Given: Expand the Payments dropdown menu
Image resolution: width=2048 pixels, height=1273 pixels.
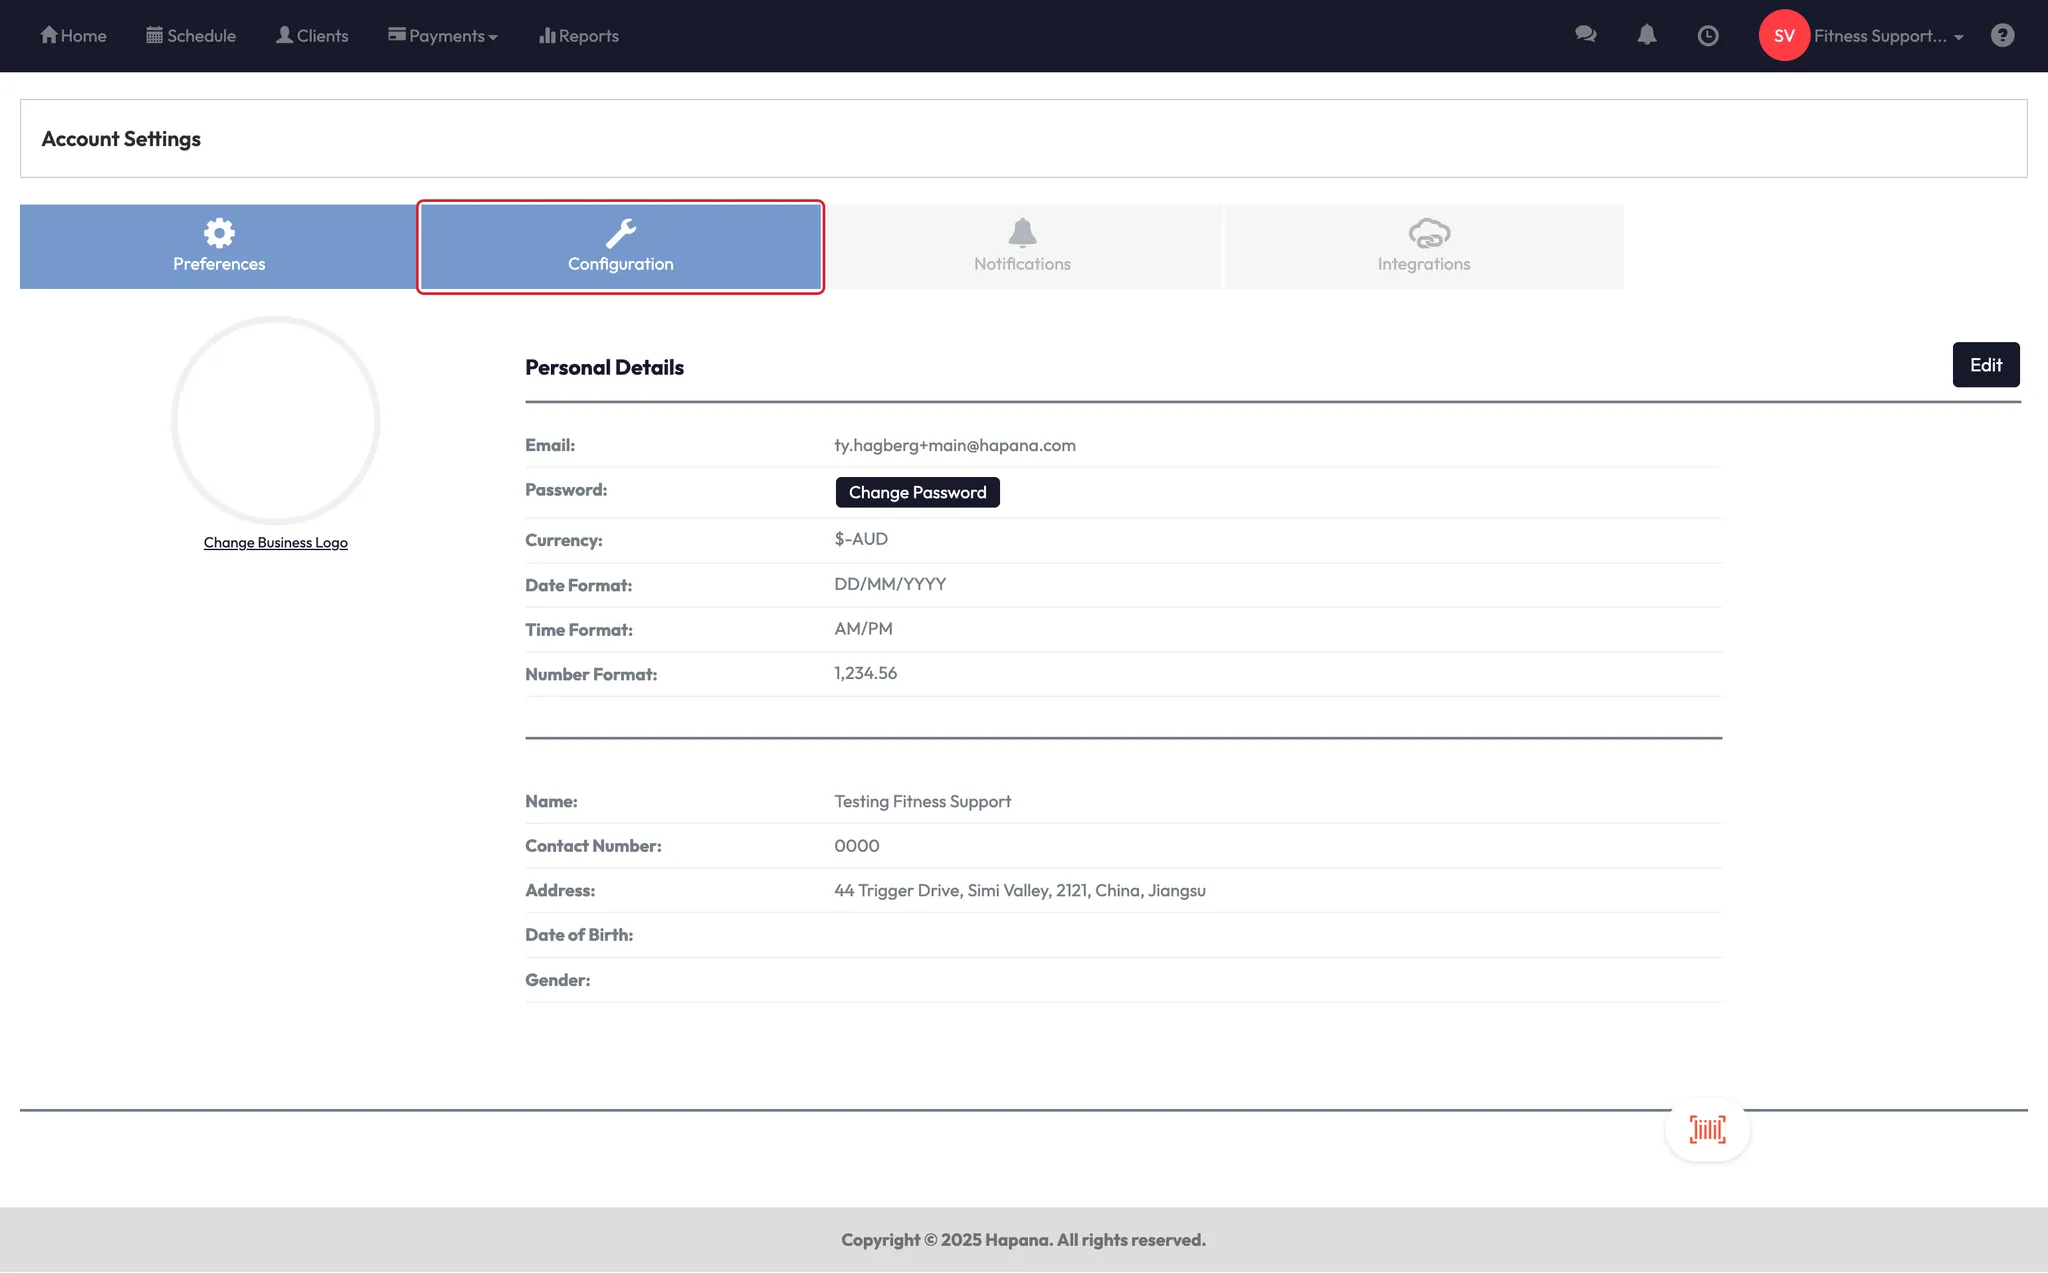Looking at the screenshot, I should (x=443, y=36).
